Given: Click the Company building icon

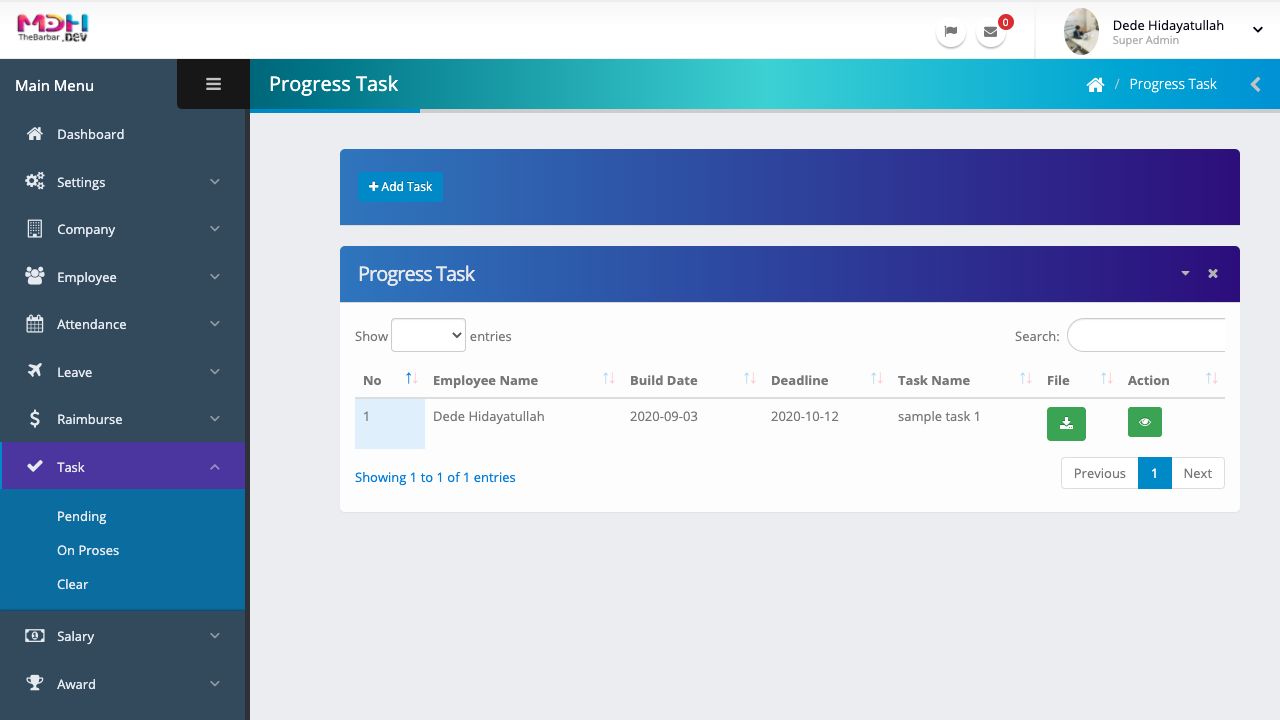Looking at the screenshot, I should 35,229.
